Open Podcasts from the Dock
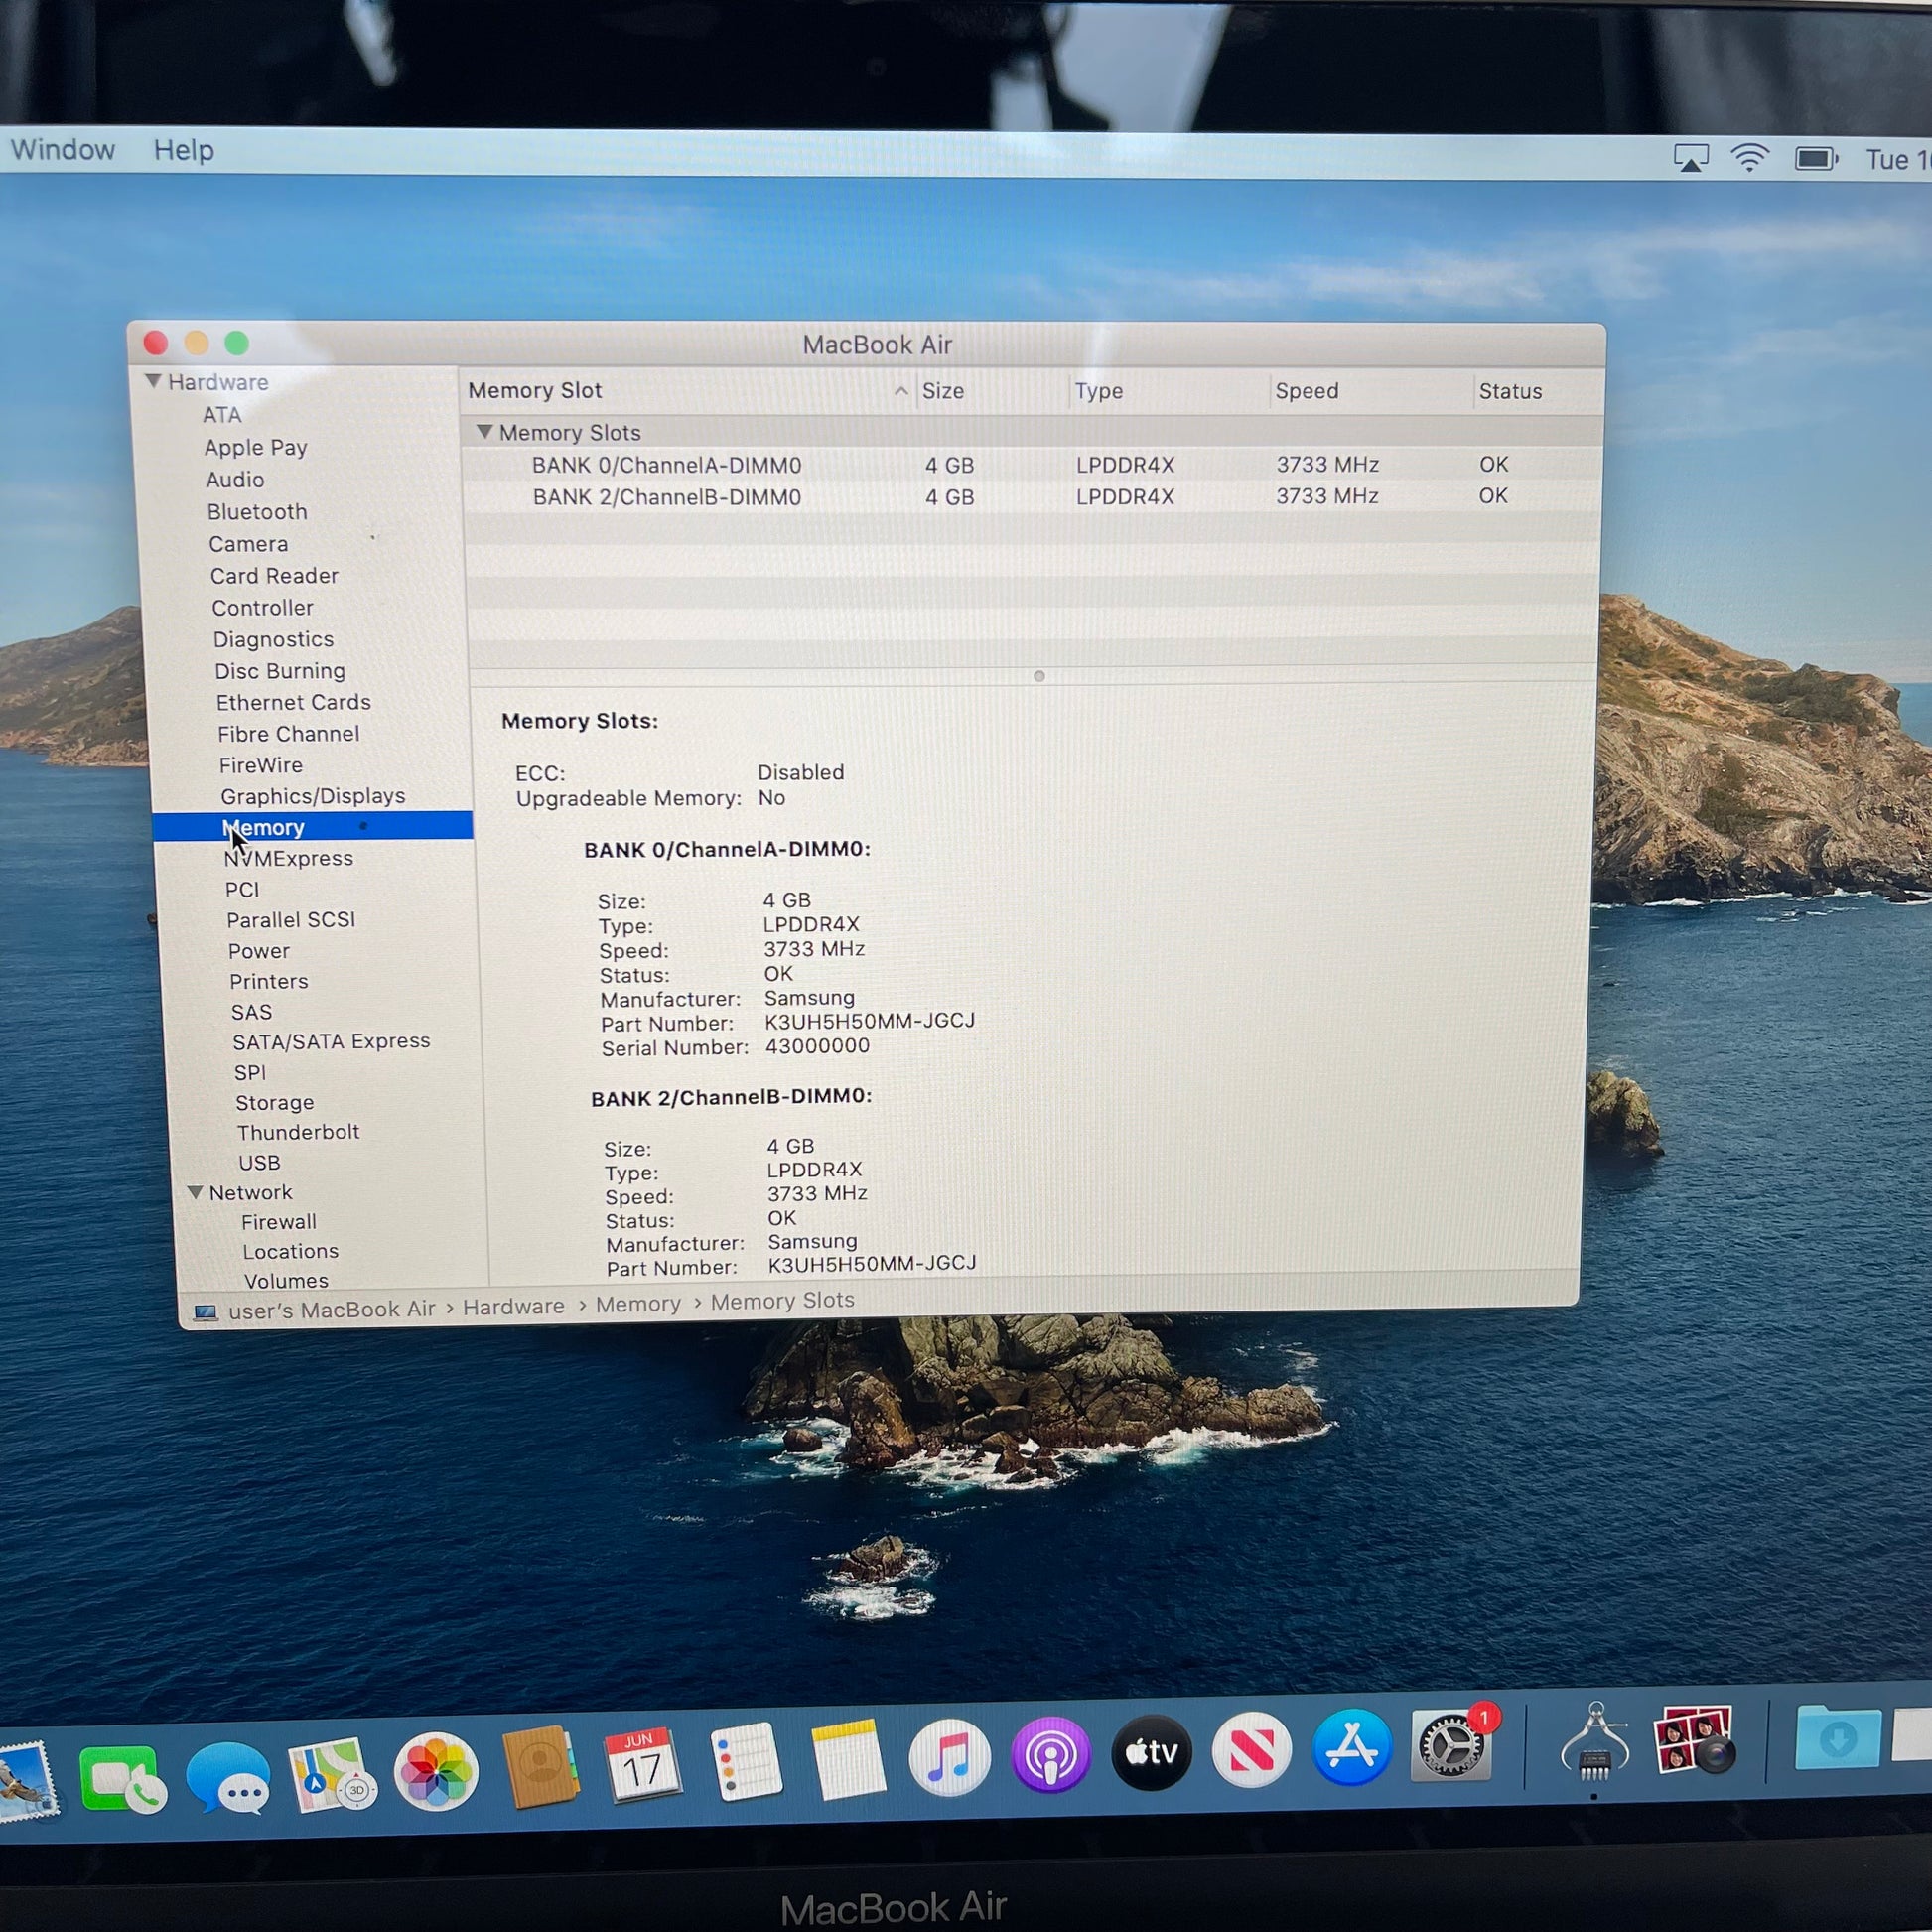This screenshot has height=1932, width=1932. (1050, 1755)
